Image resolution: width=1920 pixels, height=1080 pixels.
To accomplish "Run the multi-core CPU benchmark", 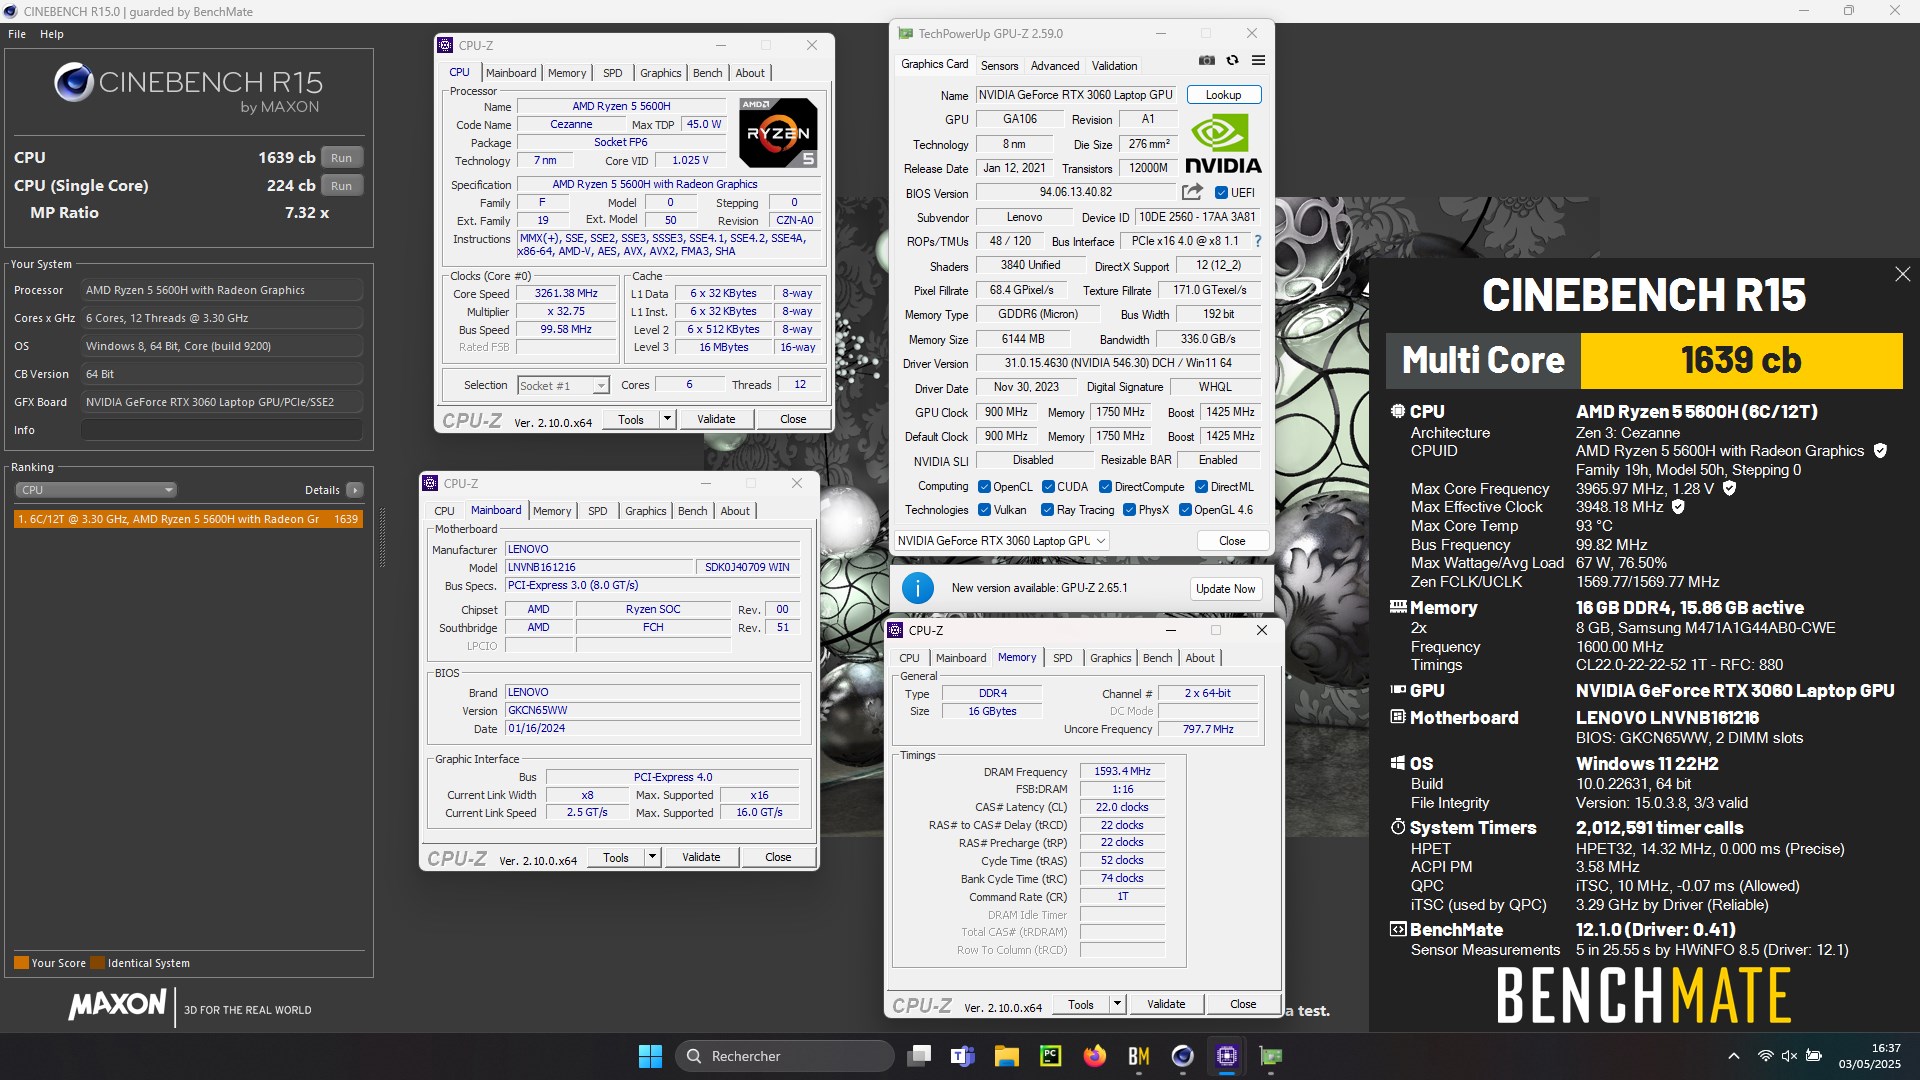I will point(342,158).
